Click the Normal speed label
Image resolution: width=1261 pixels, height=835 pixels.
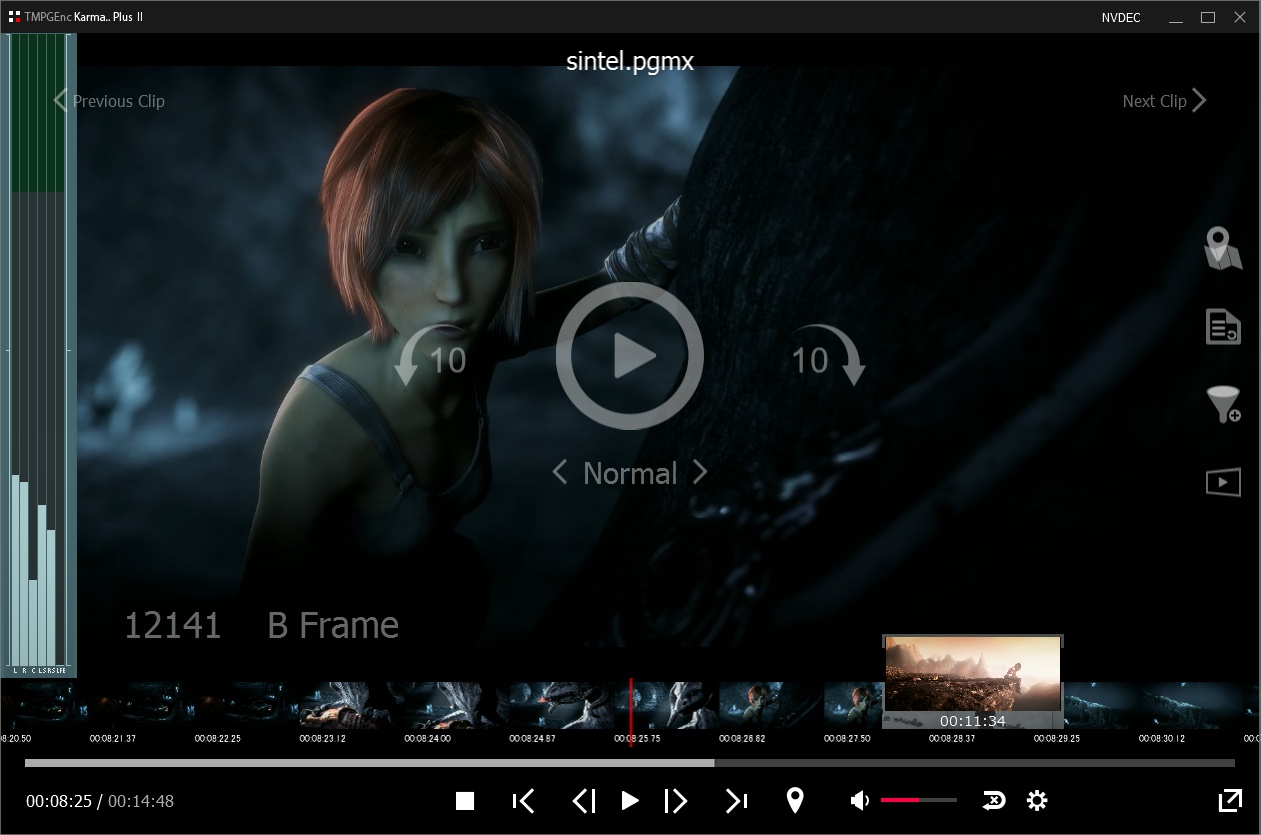(630, 473)
